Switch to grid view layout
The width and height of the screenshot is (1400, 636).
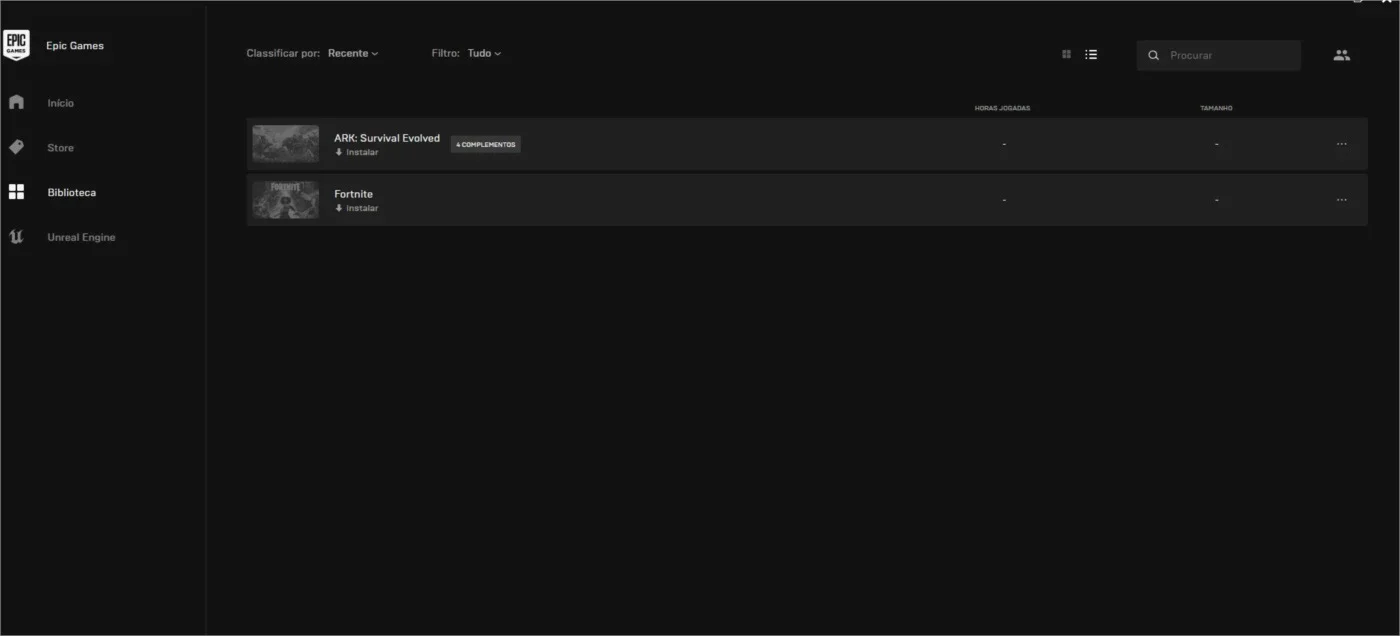coord(1066,54)
